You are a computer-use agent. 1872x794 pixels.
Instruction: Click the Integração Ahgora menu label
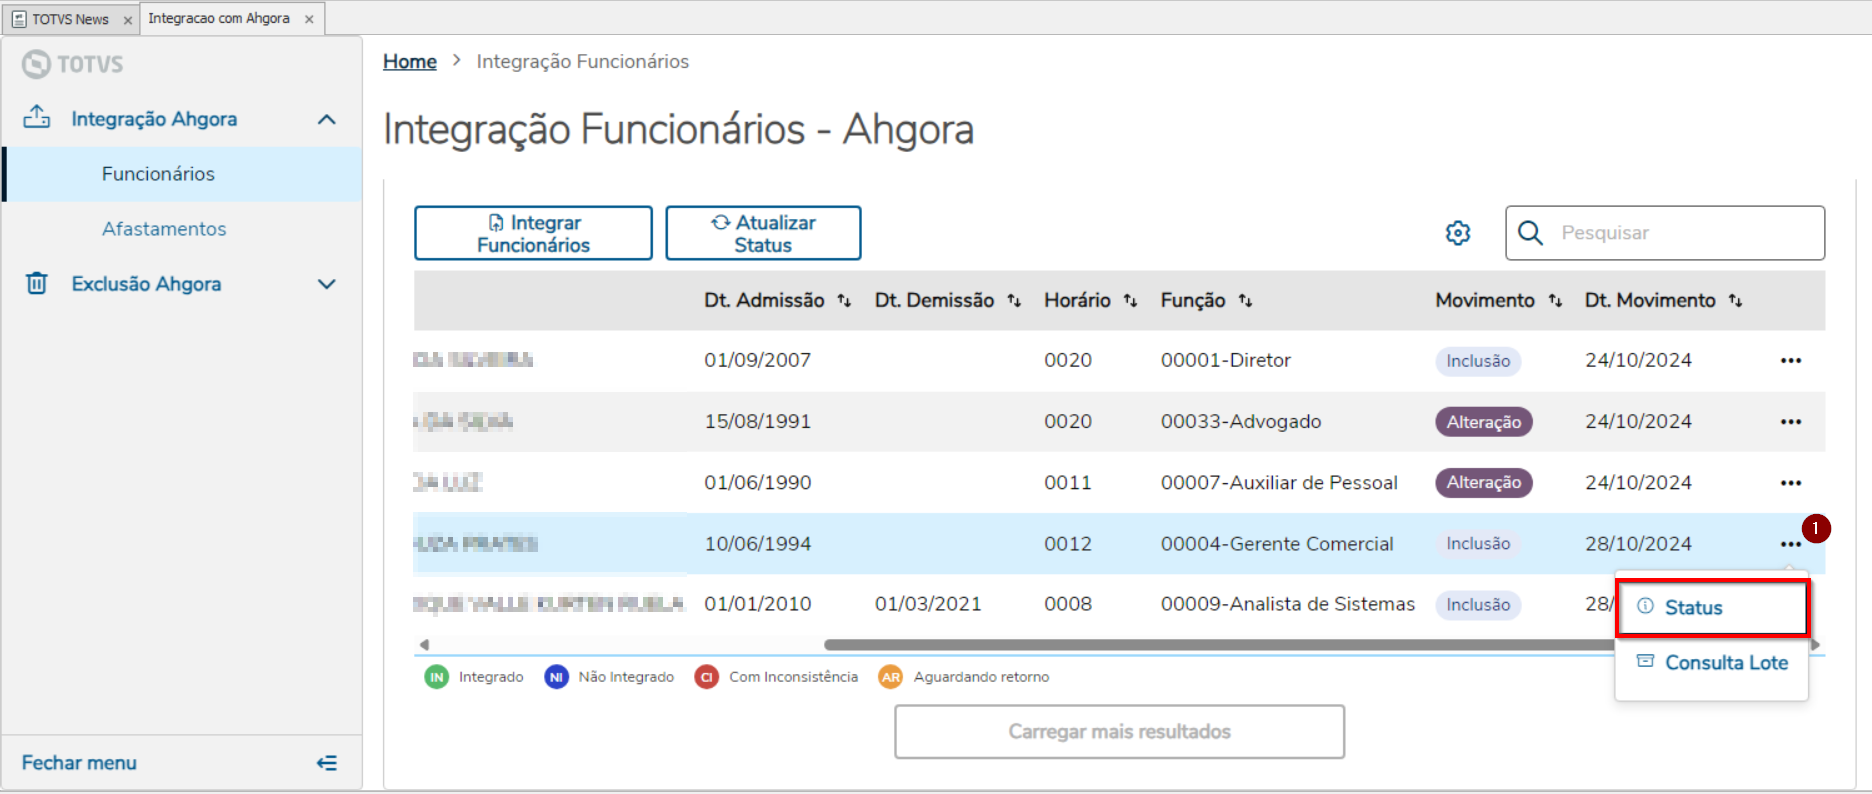coord(154,119)
